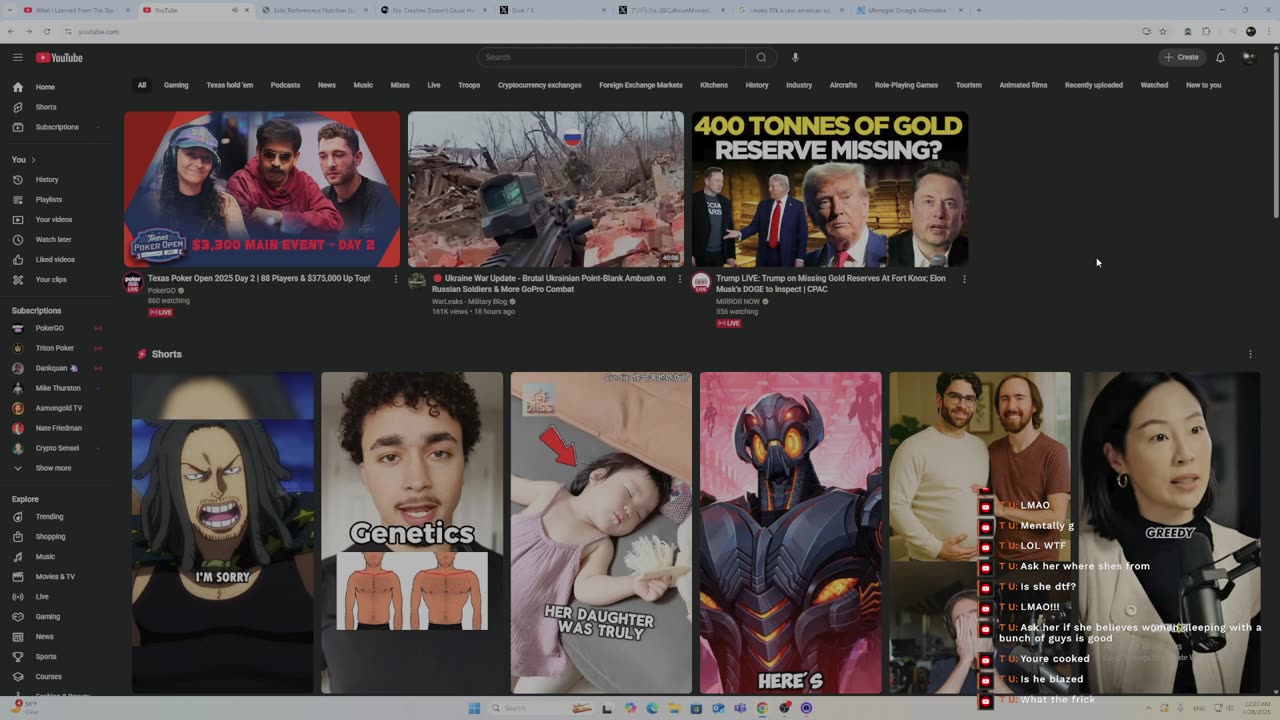Open PokerGO subscription channel
This screenshot has height=720, width=1280.
pyautogui.click(x=50, y=328)
